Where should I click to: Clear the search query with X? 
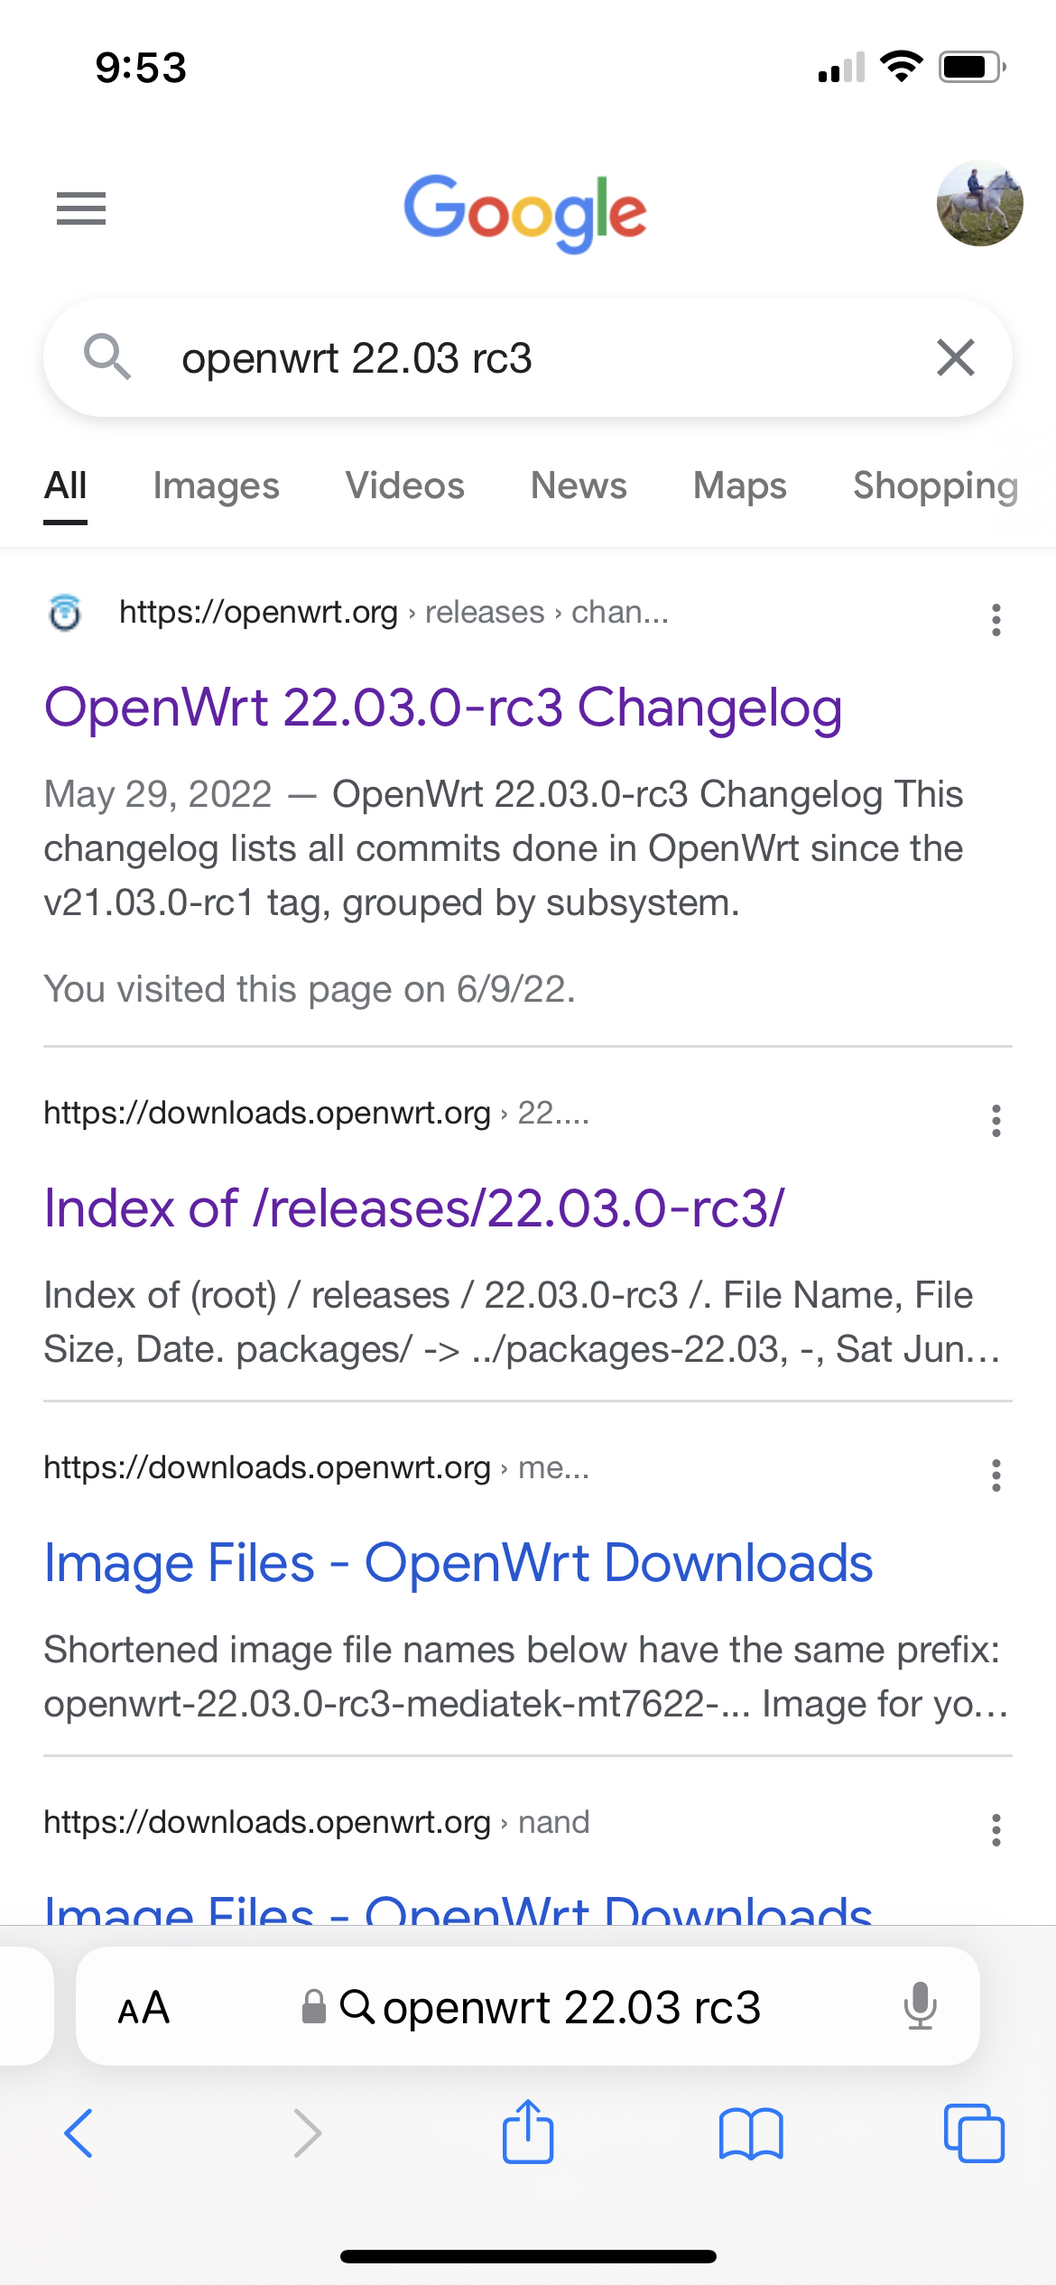tap(955, 357)
